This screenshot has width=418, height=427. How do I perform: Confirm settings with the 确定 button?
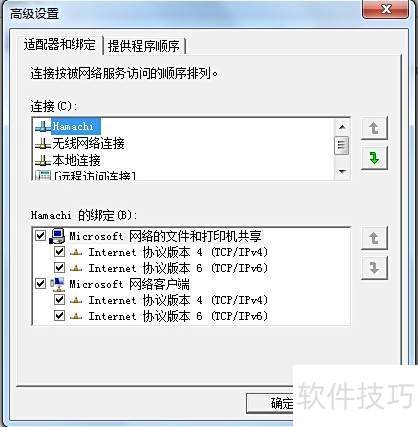pos(270,403)
